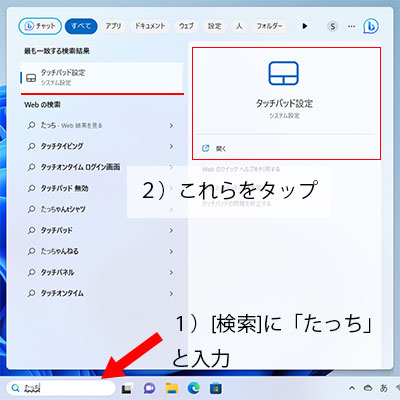Expand chevron for the タッチオンタイム suggestion
The width and height of the screenshot is (400, 400).
171,293
